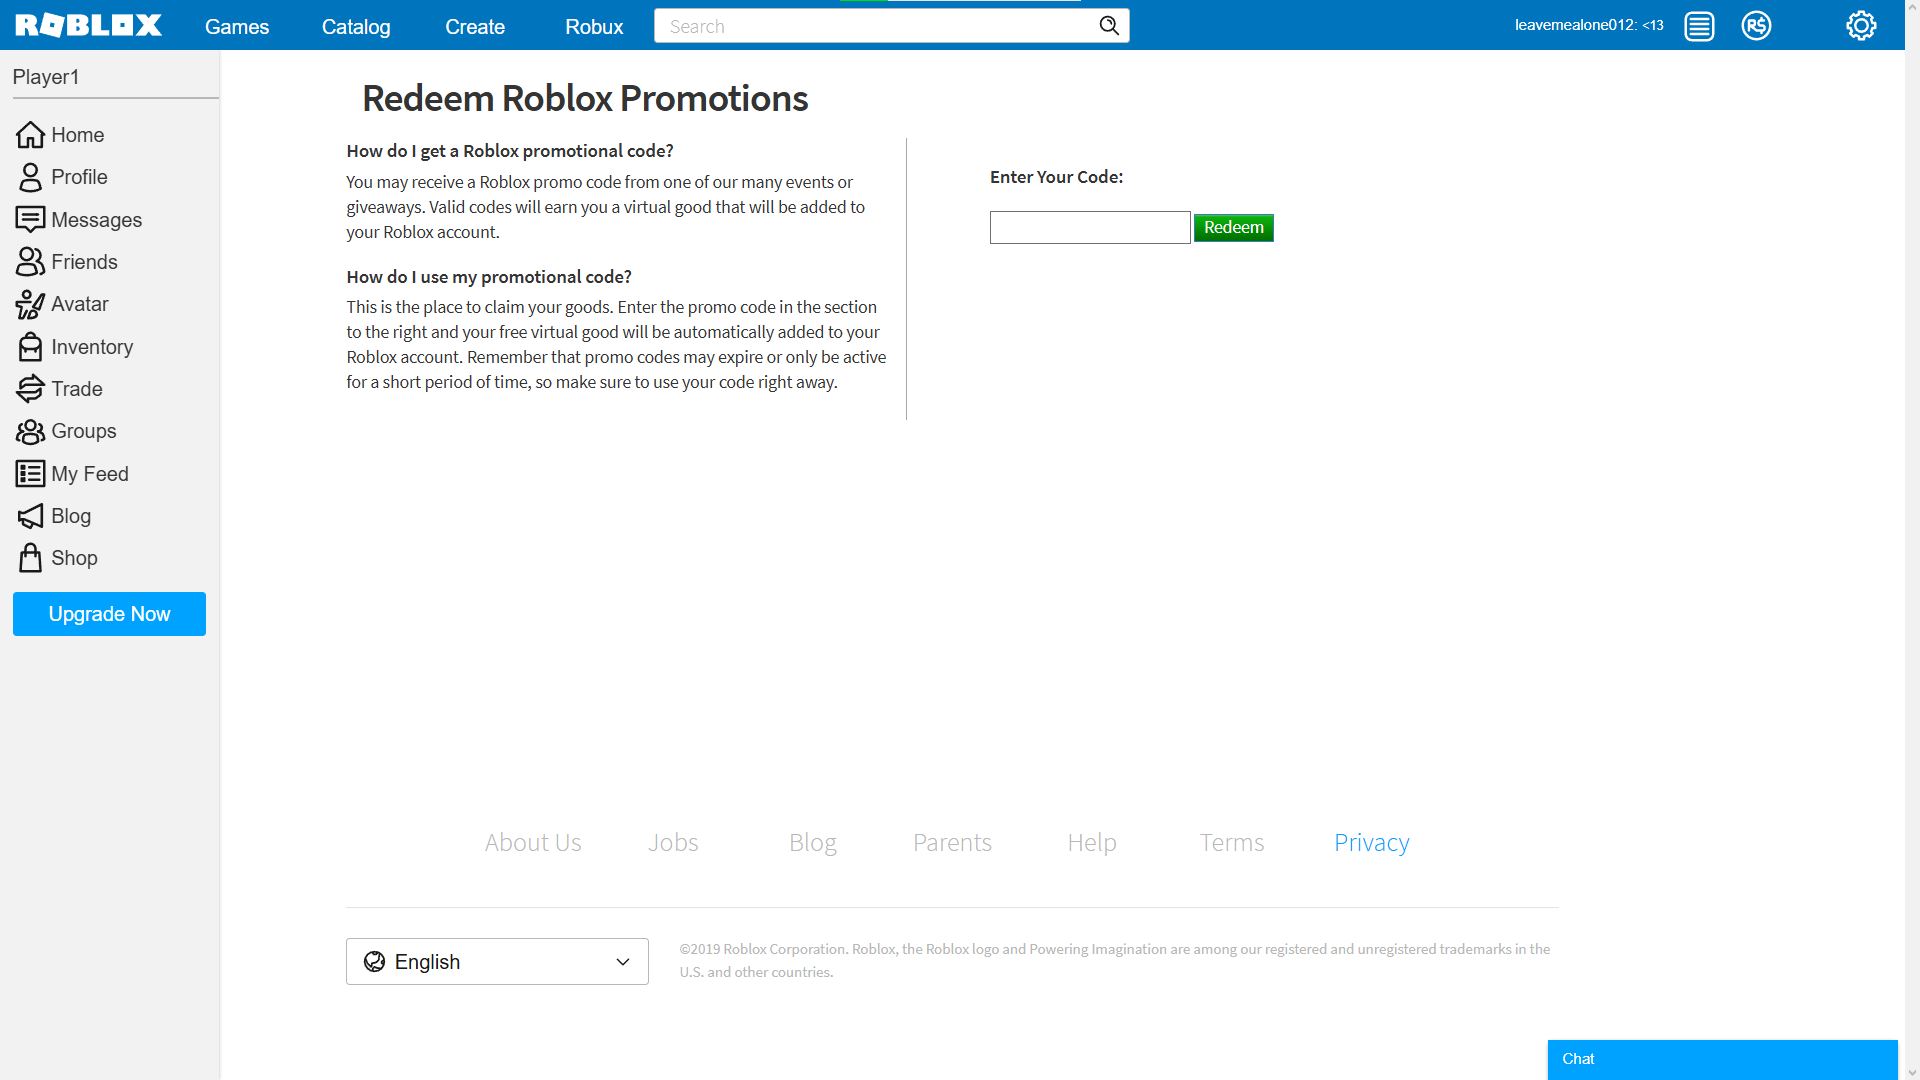Open the Privacy footer link
The image size is (1920, 1080).
(1372, 843)
